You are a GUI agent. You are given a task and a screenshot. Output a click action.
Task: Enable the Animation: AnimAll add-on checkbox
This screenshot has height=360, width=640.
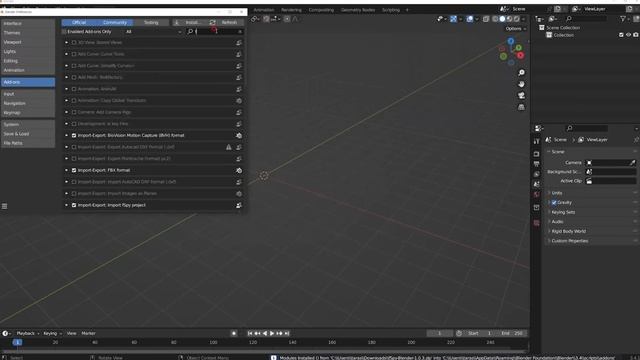point(74,89)
